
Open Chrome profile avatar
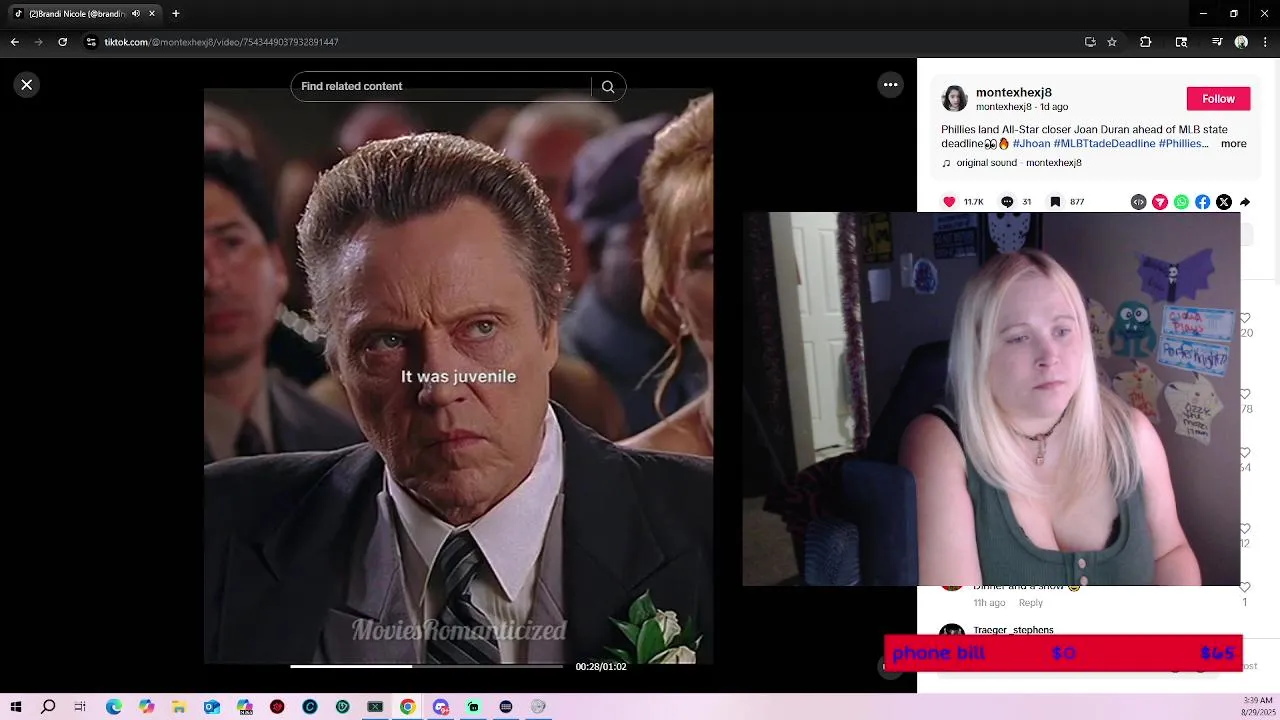point(1241,42)
